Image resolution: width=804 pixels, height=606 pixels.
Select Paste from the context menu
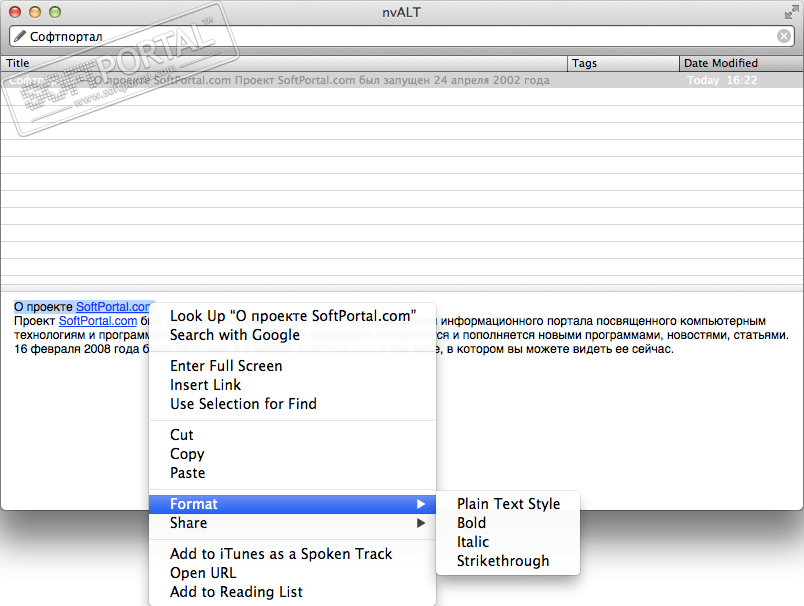(293, 473)
